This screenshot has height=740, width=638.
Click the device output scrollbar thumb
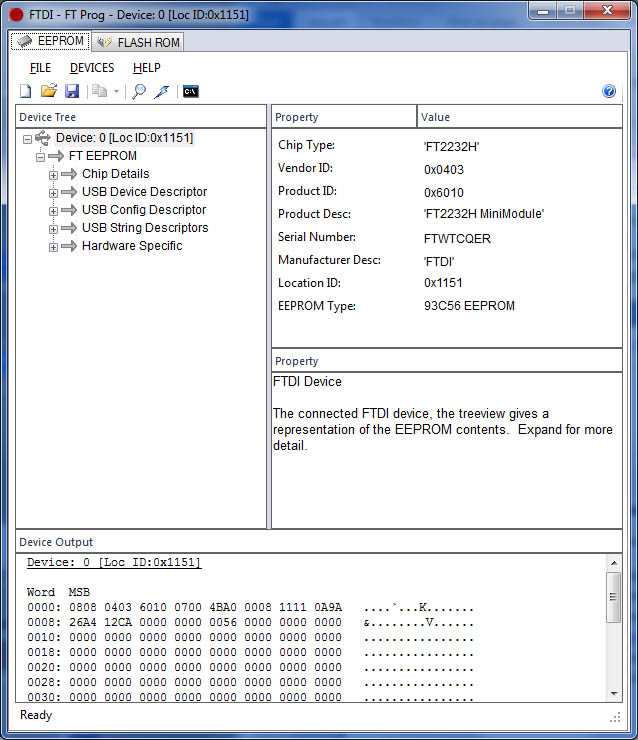point(613,597)
